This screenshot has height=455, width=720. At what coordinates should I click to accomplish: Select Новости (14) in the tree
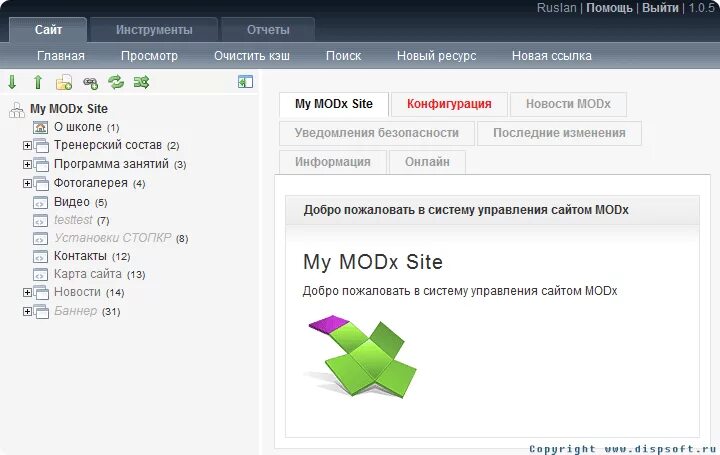89,292
